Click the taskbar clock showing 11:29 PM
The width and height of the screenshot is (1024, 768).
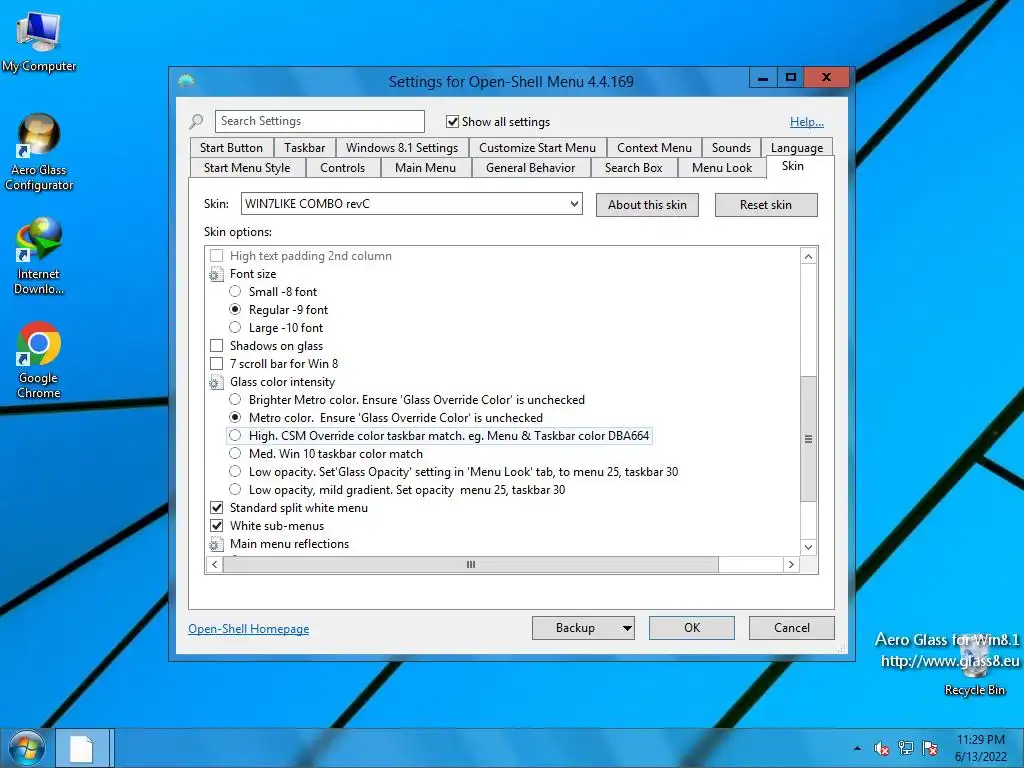pyautogui.click(x=981, y=748)
